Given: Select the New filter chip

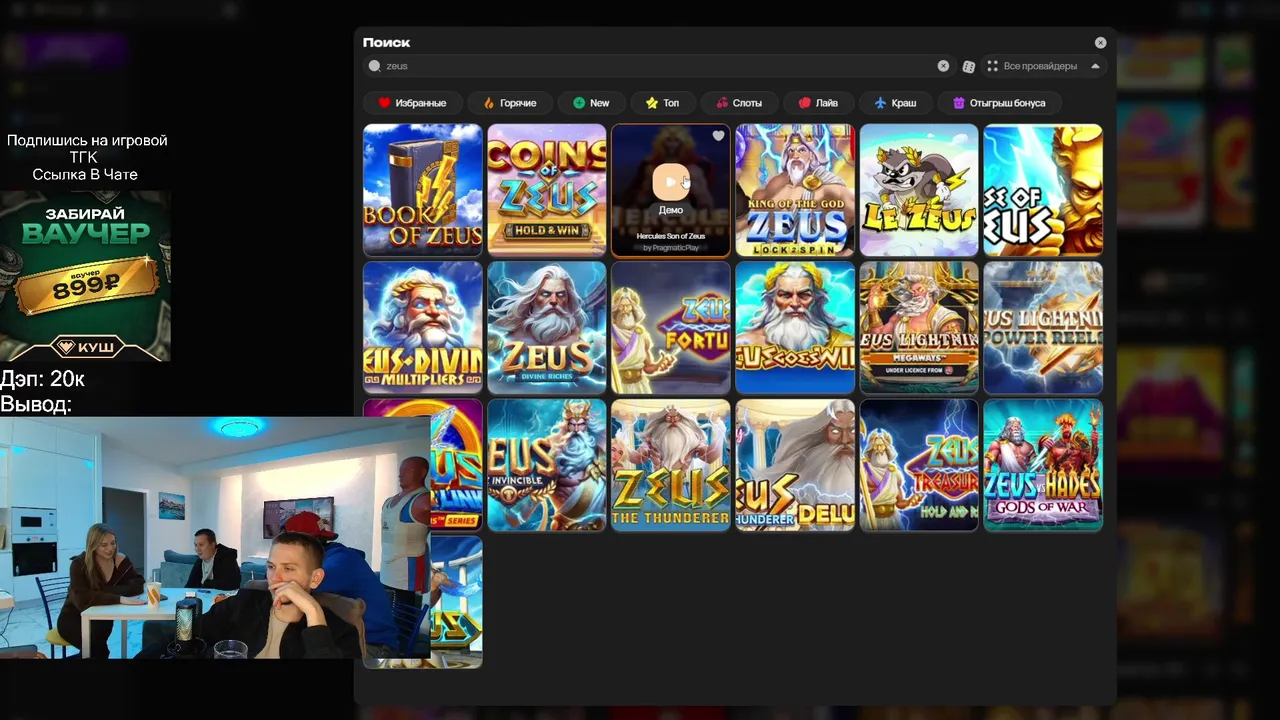Looking at the screenshot, I should click(591, 103).
